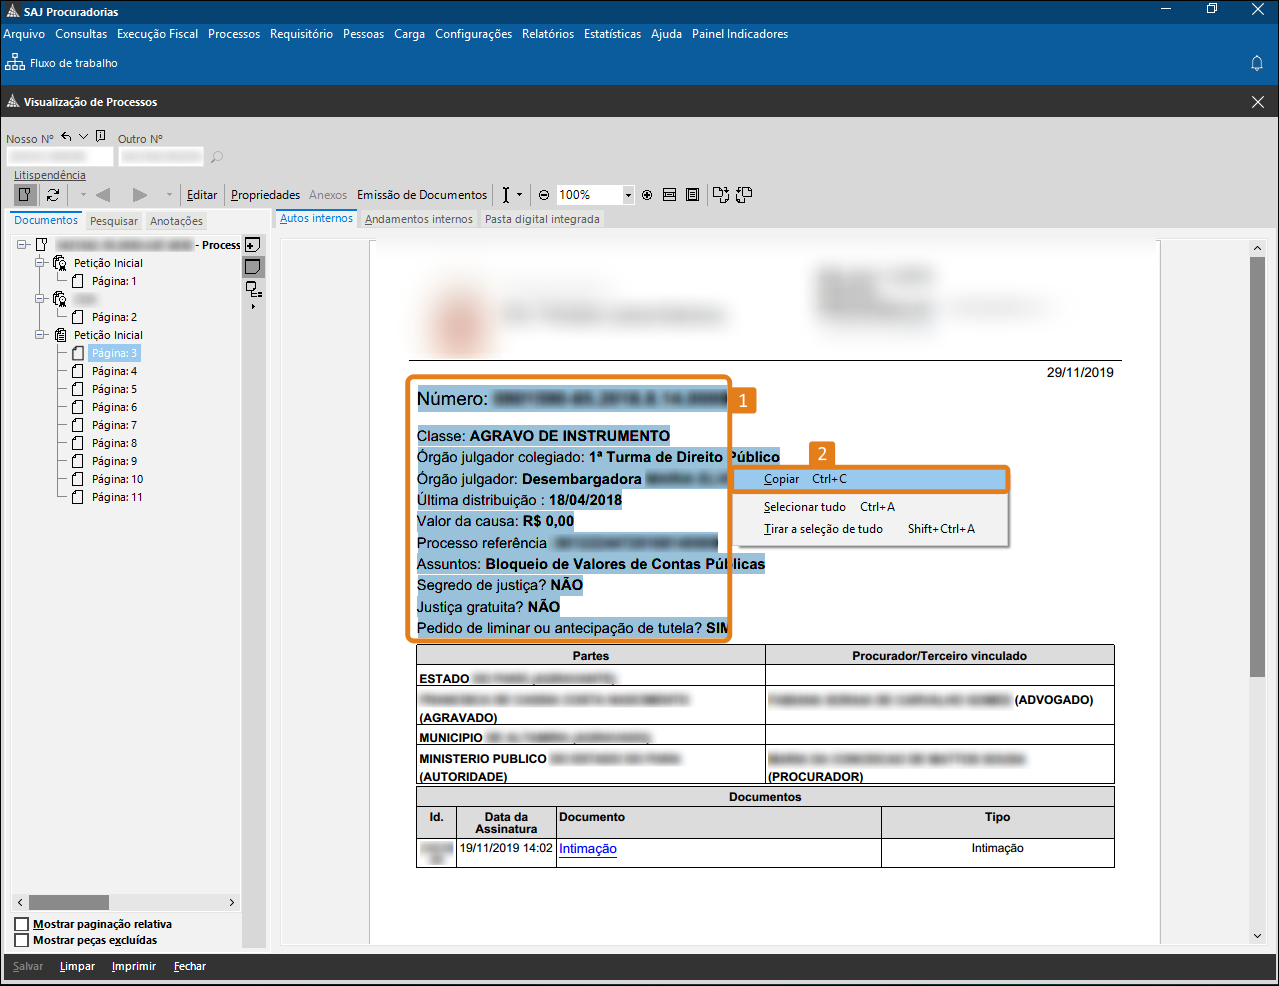Open the Intimação document link
This screenshot has width=1279, height=986.
(587, 849)
